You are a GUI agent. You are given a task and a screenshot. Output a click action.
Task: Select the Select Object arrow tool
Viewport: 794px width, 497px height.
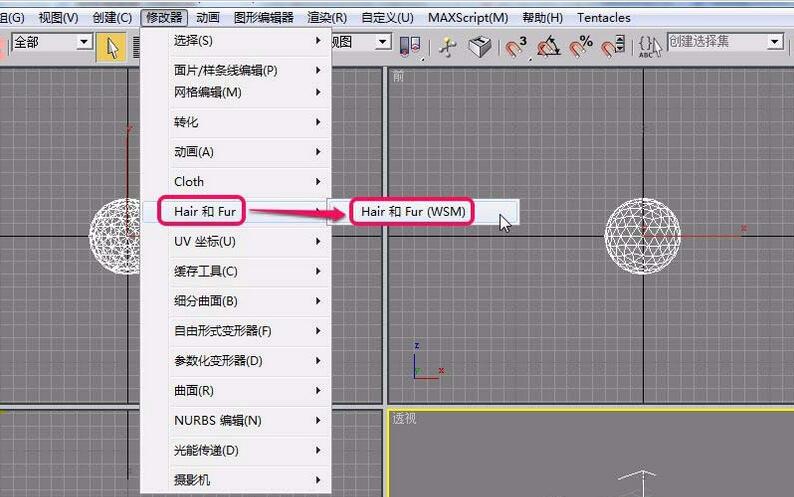tap(111, 48)
